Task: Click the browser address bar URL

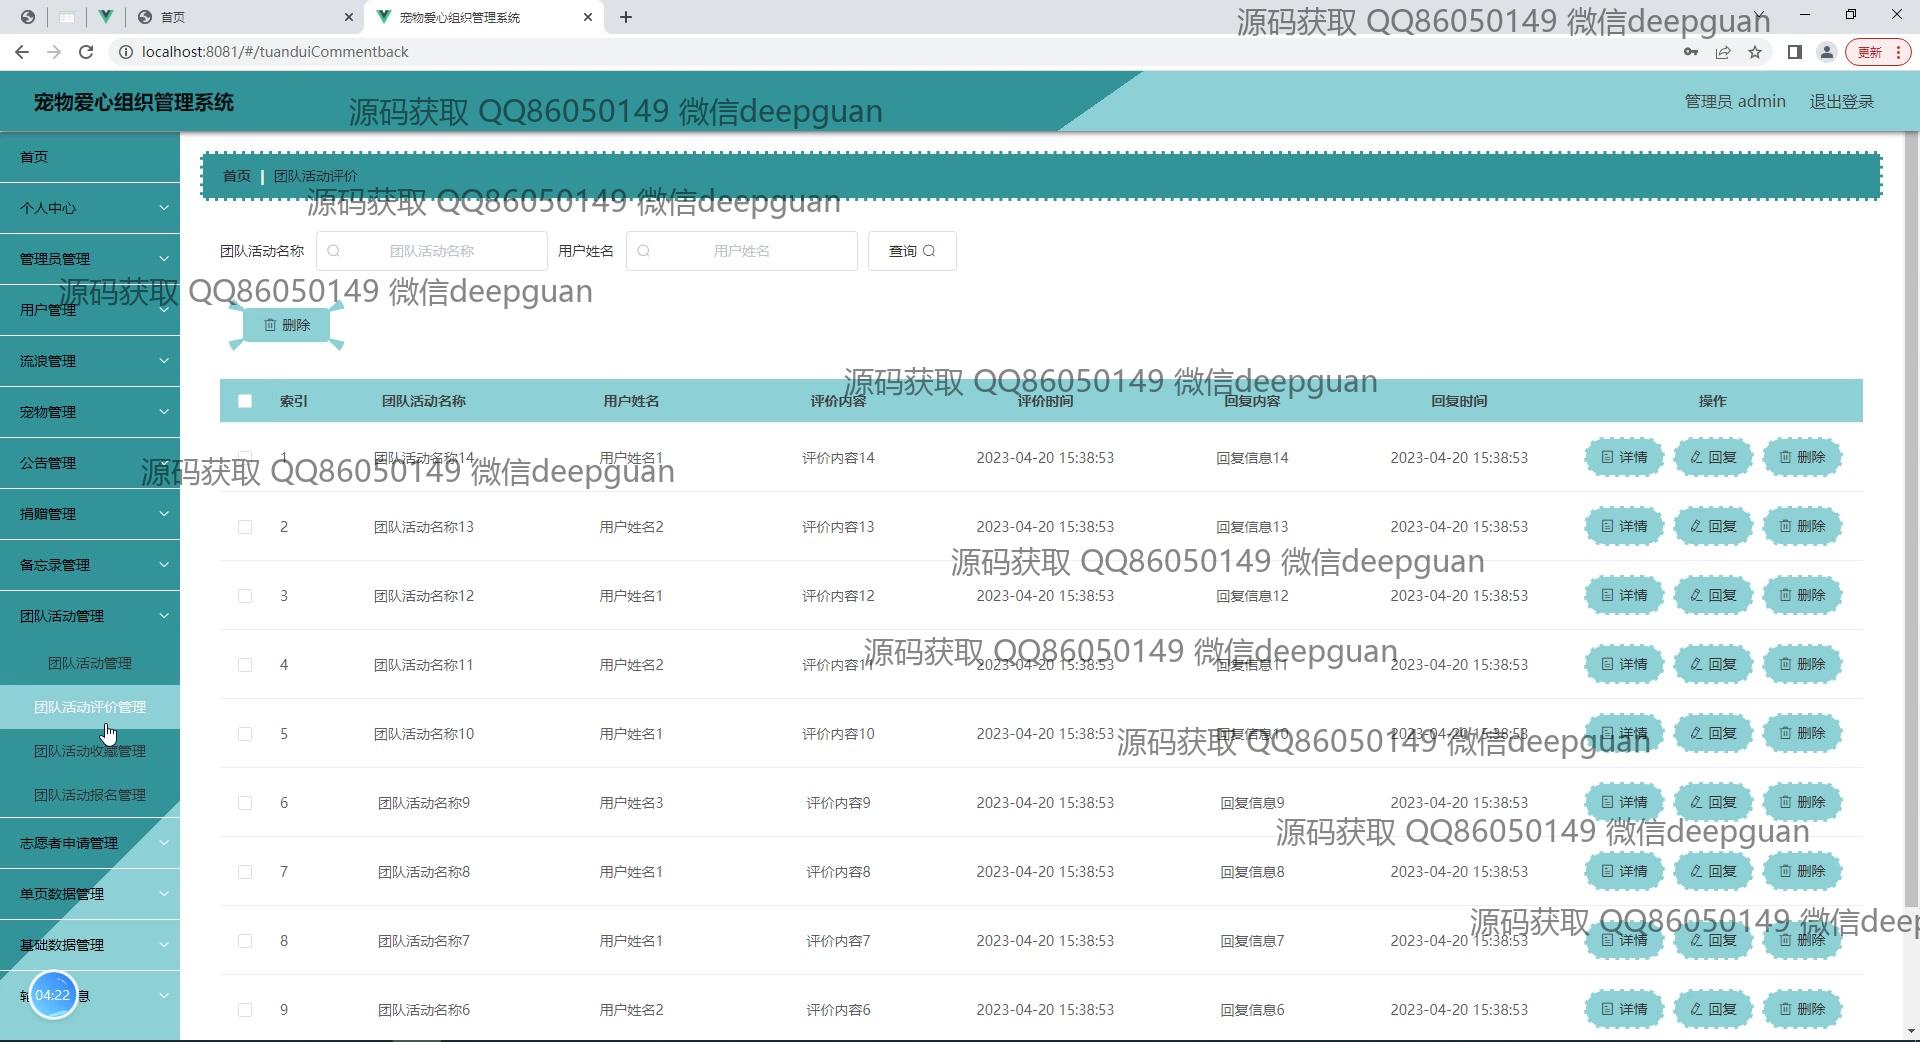Action: coord(275,52)
